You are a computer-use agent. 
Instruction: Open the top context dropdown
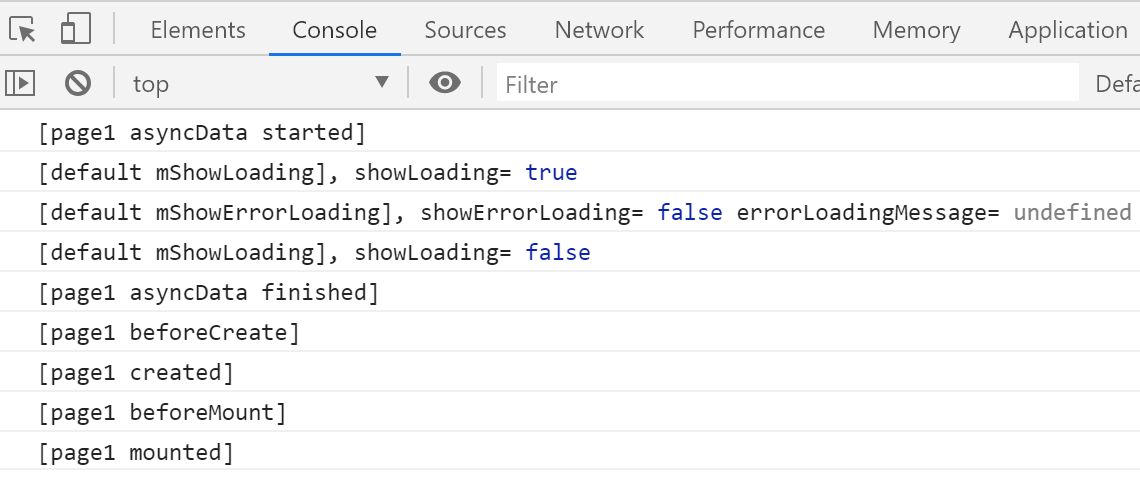pos(260,83)
